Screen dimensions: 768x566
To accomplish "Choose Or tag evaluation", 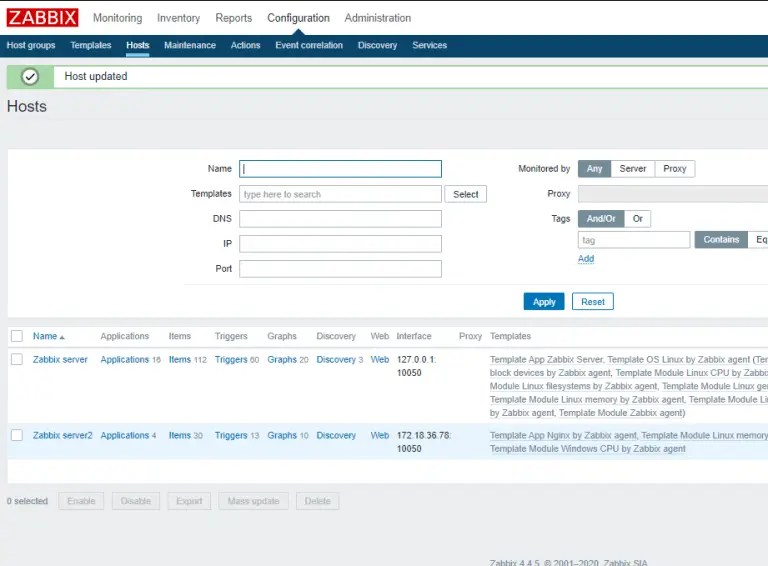I will [x=638, y=219].
